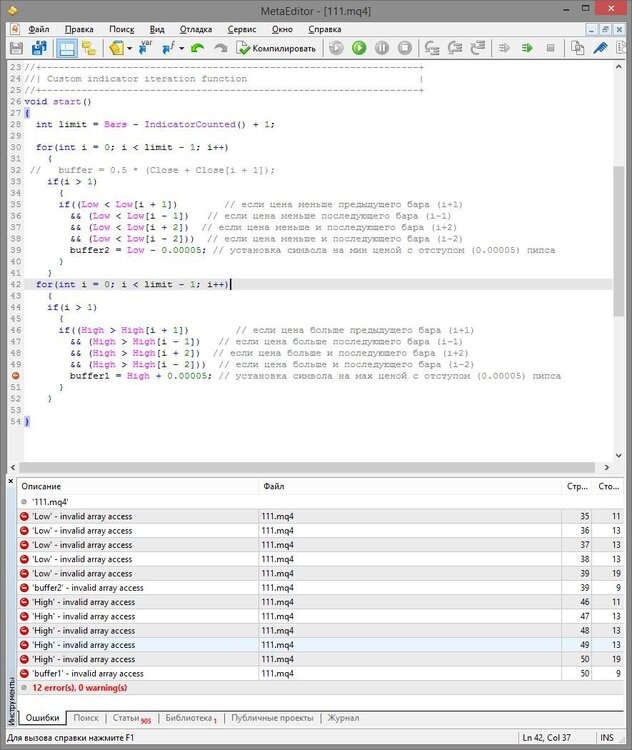Click the Описание column header
632x750 pixels.
click(x=138, y=486)
